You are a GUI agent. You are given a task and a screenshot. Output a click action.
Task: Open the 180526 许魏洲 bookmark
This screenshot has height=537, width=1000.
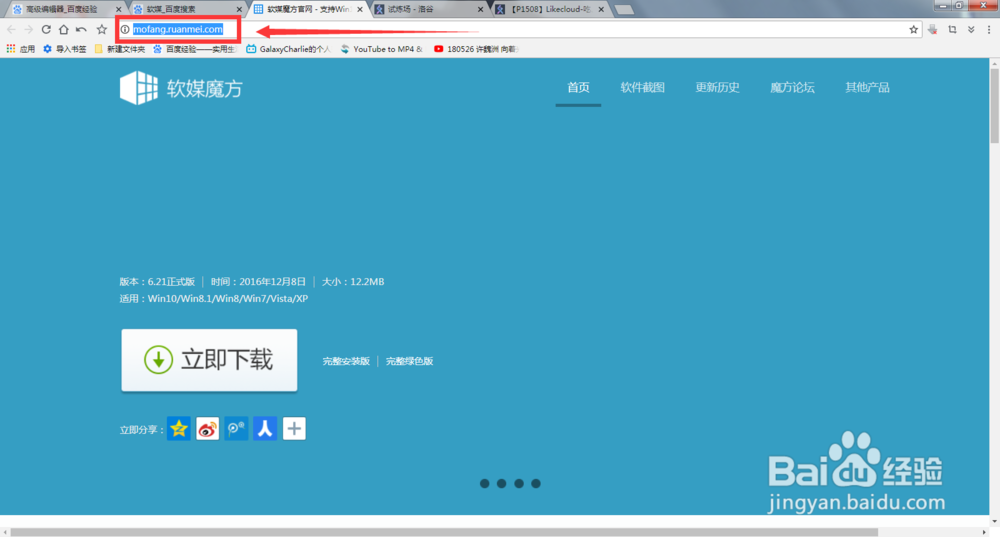(476, 49)
